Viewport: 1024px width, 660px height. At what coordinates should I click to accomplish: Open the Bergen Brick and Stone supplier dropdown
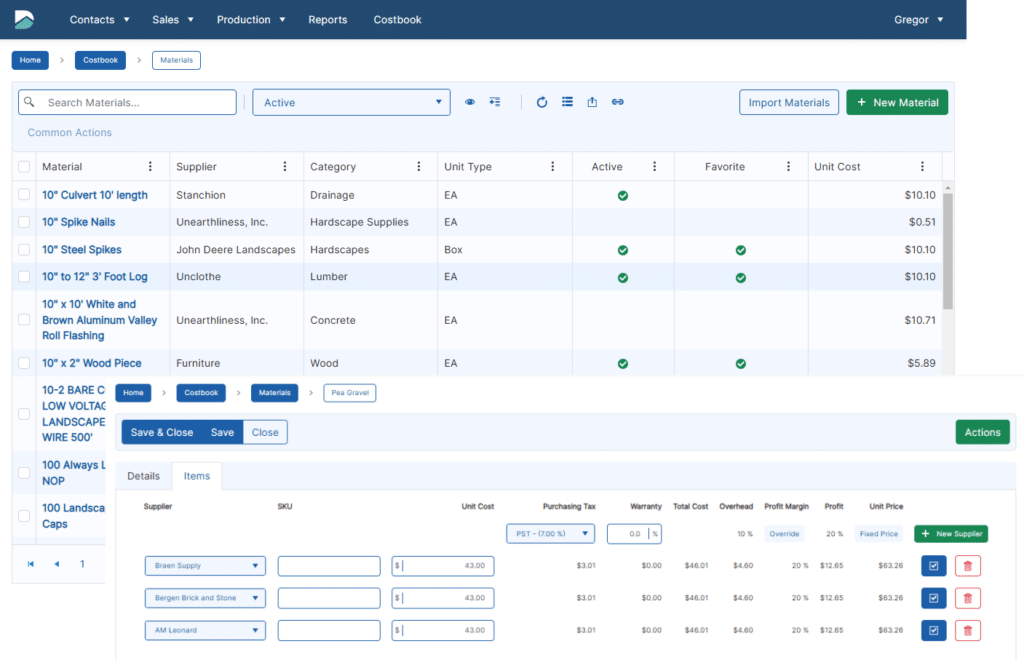(x=205, y=598)
